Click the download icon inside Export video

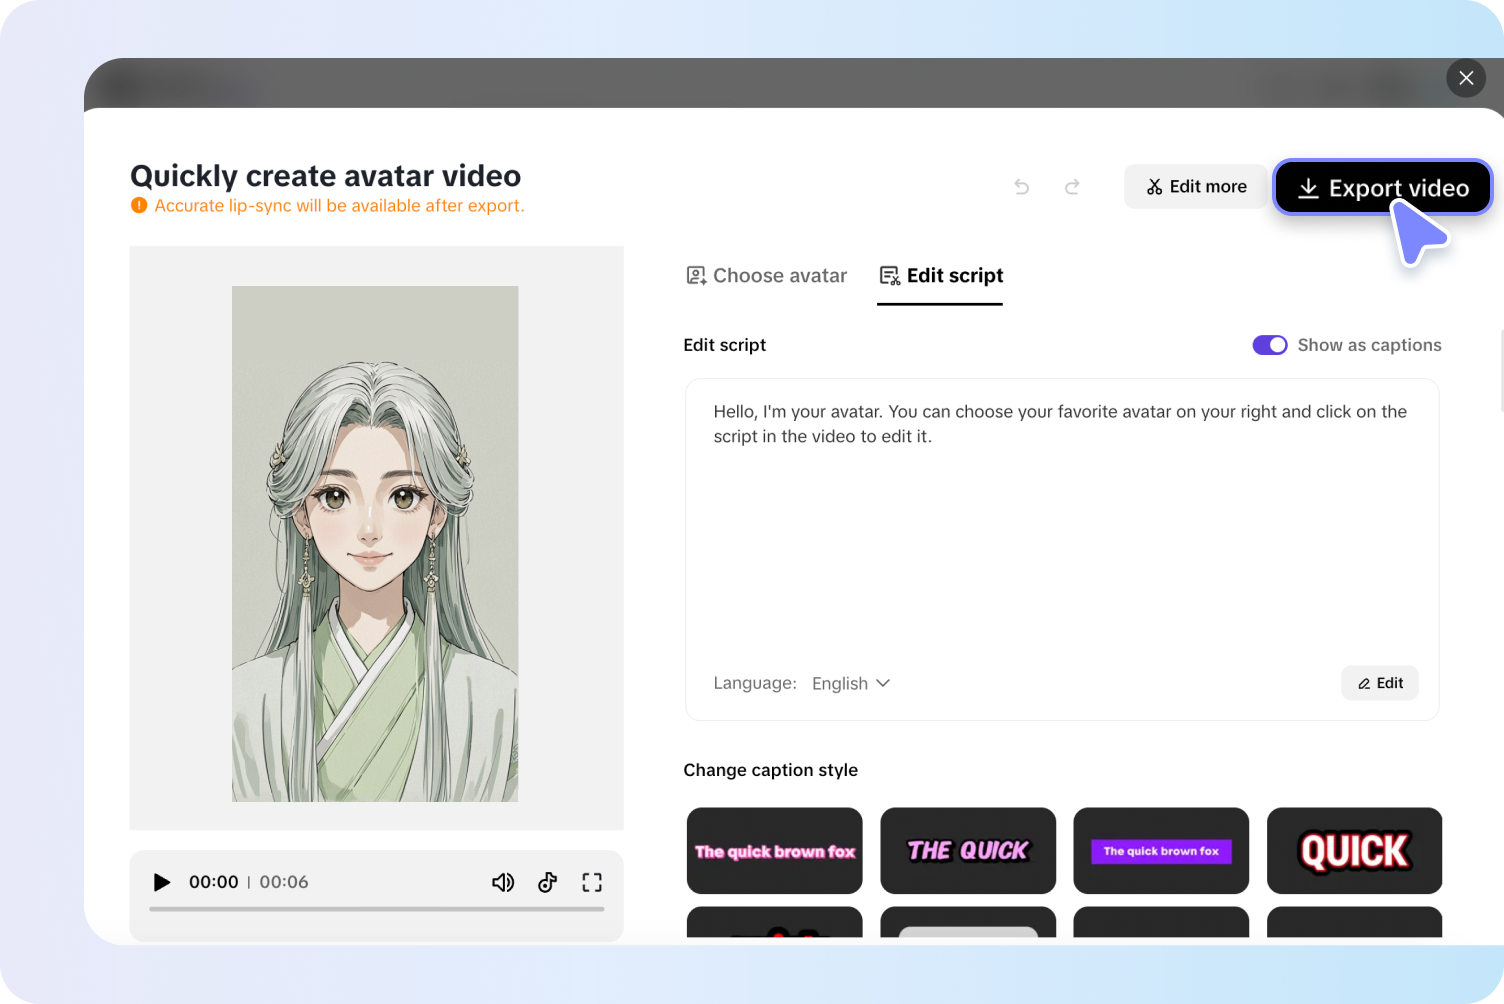pyautogui.click(x=1308, y=187)
